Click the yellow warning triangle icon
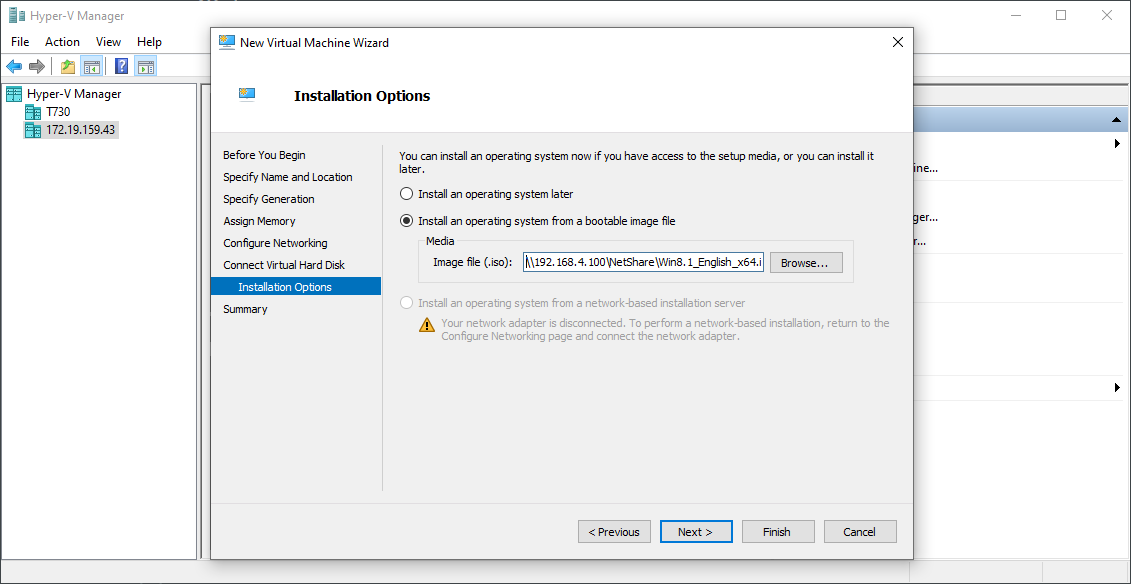 (x=427, y=325)
